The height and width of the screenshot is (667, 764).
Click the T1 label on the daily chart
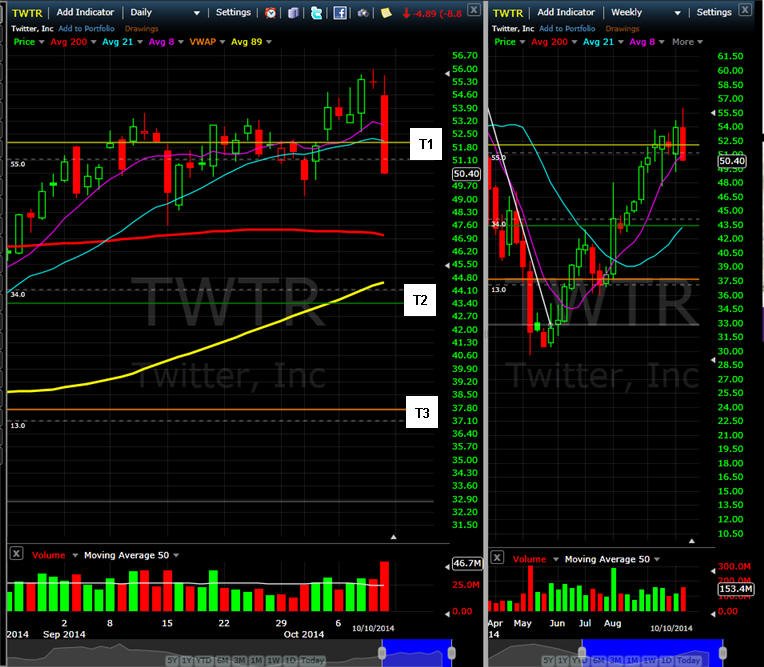[x=426, y=144]
